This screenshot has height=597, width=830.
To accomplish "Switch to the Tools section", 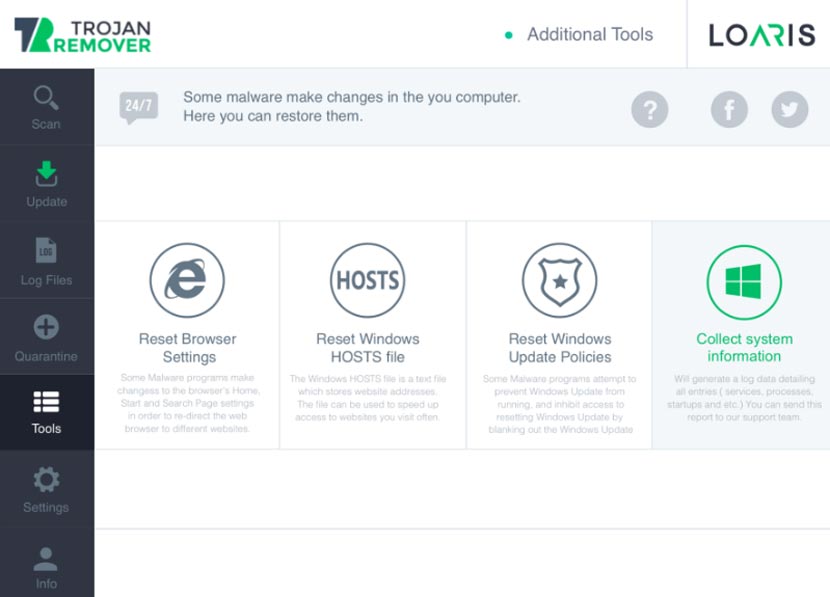I will tap(46, 414).
